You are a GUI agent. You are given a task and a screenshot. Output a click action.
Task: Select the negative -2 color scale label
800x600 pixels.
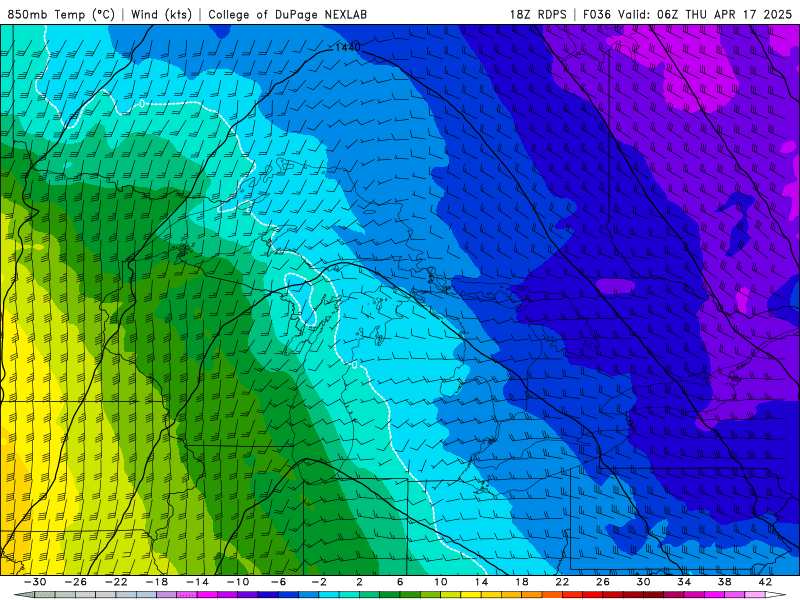pos(319,582)
